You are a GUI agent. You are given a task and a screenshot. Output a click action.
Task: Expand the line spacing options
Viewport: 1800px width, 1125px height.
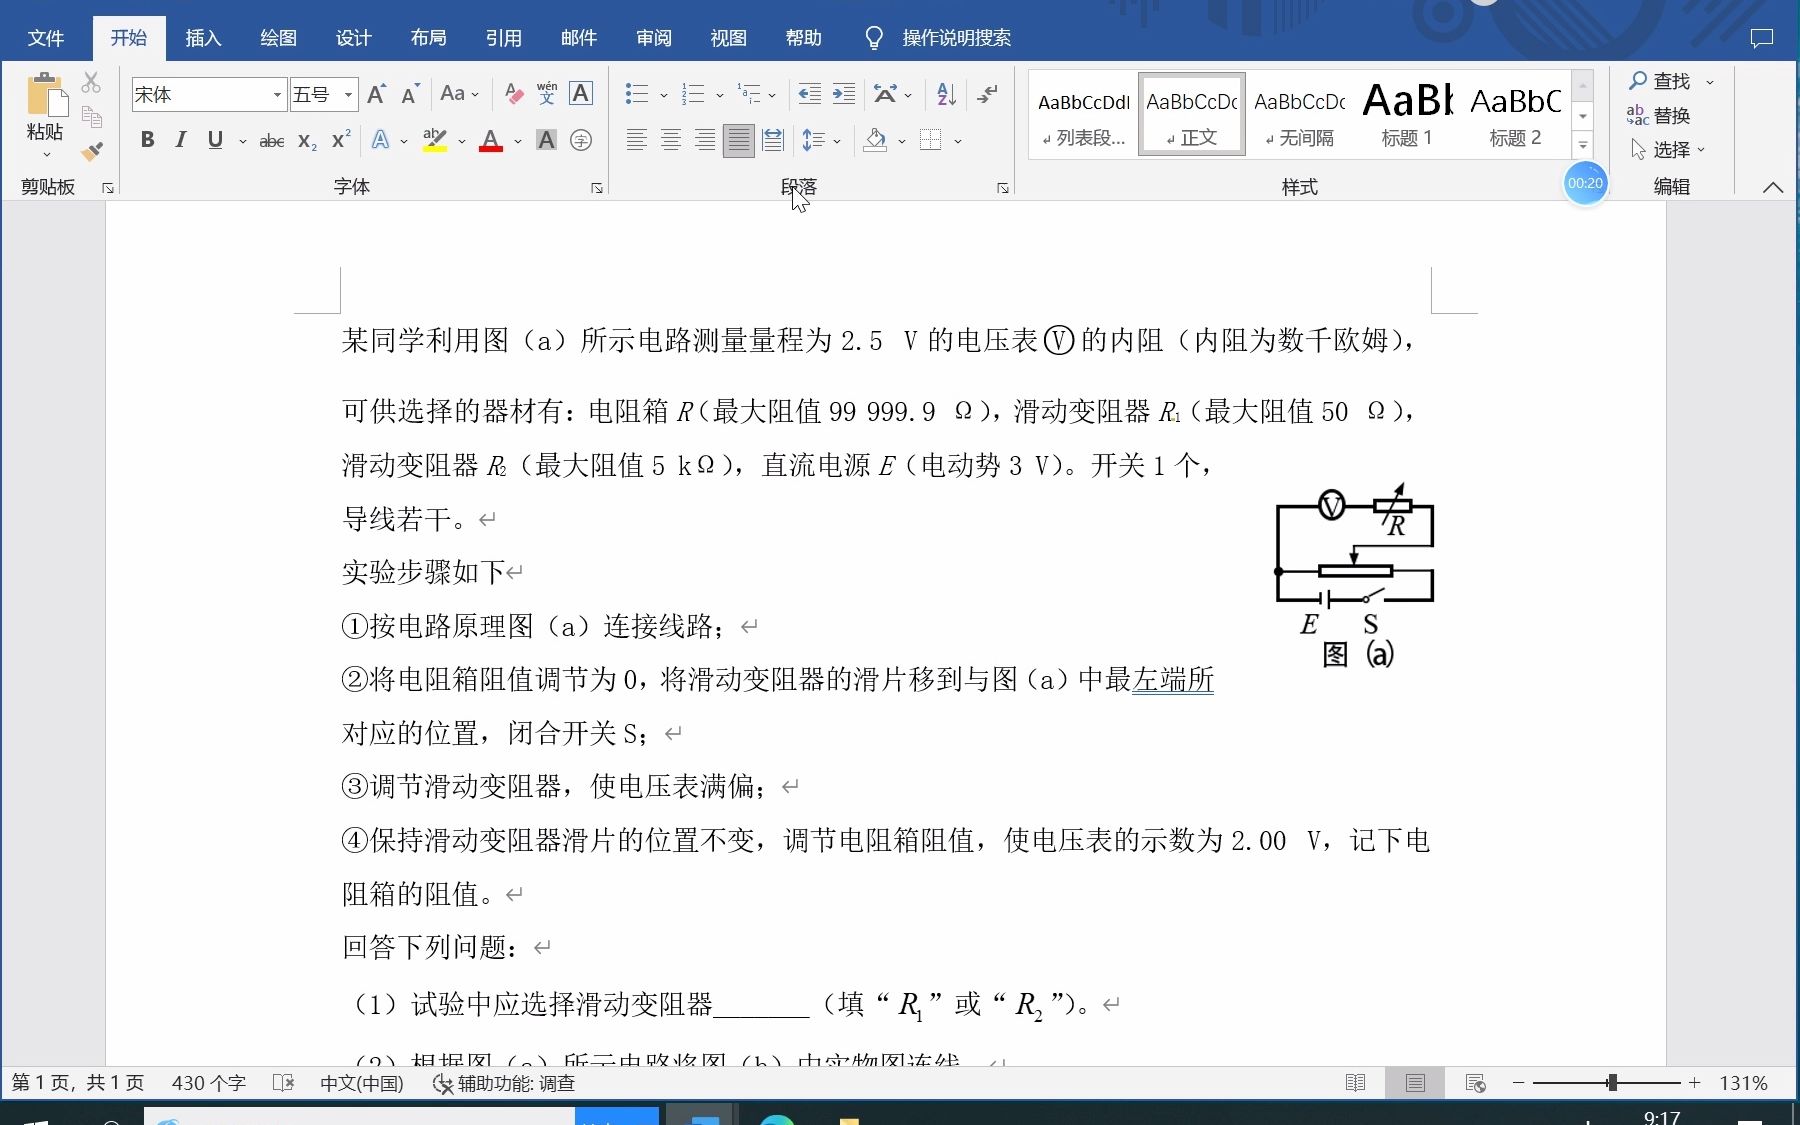tap(836, 140)
